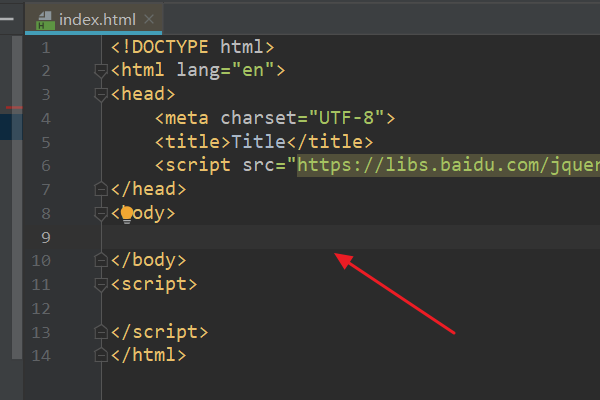
Task: Click the left vertical scrollbar thumb
Action: coord(17,197)
